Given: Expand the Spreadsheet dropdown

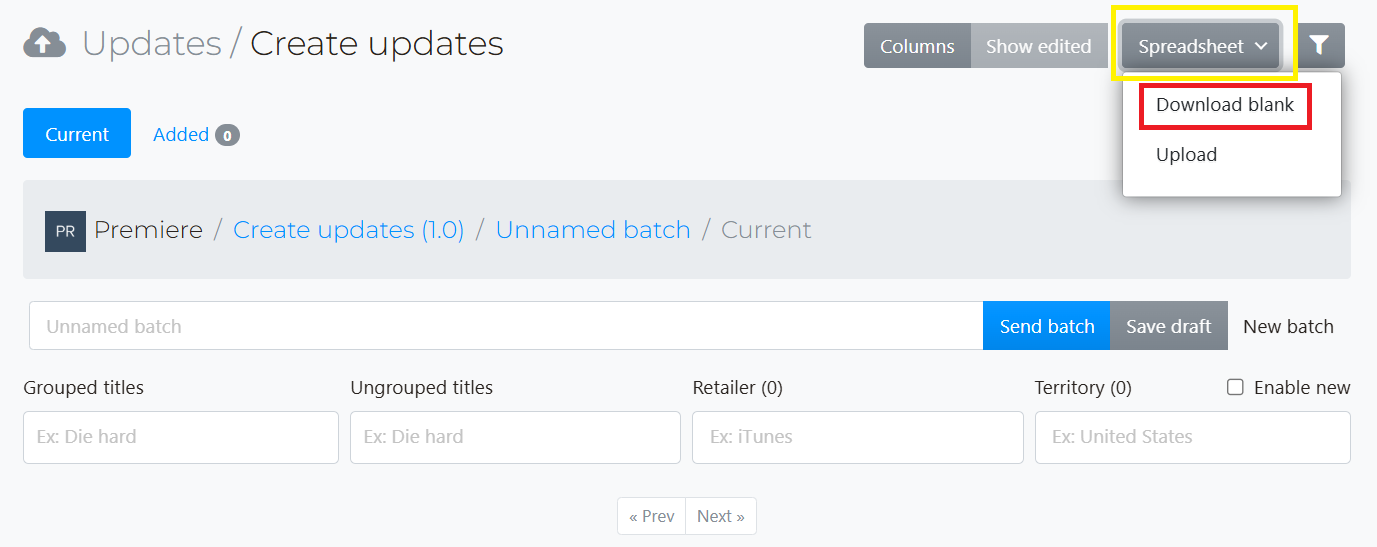Looking at the screenshot, I should pos(1201,46).
